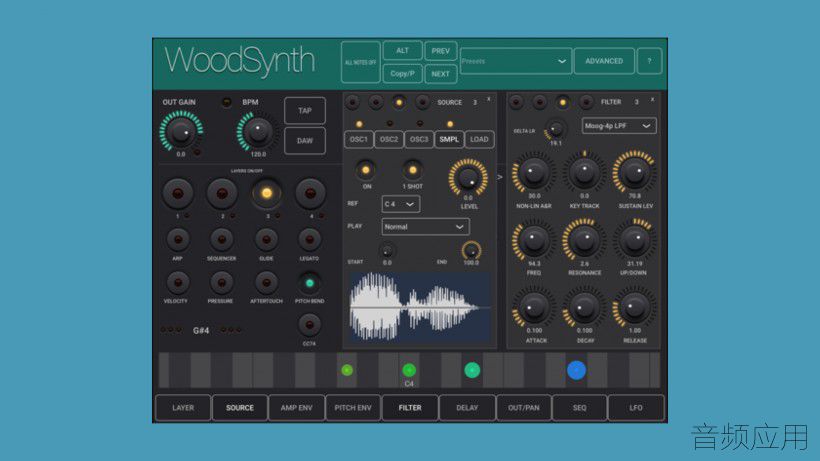This screenshot has width=820, height=461.
Task: Adjust the sample LEVEL knob
Action: point(468,178)
